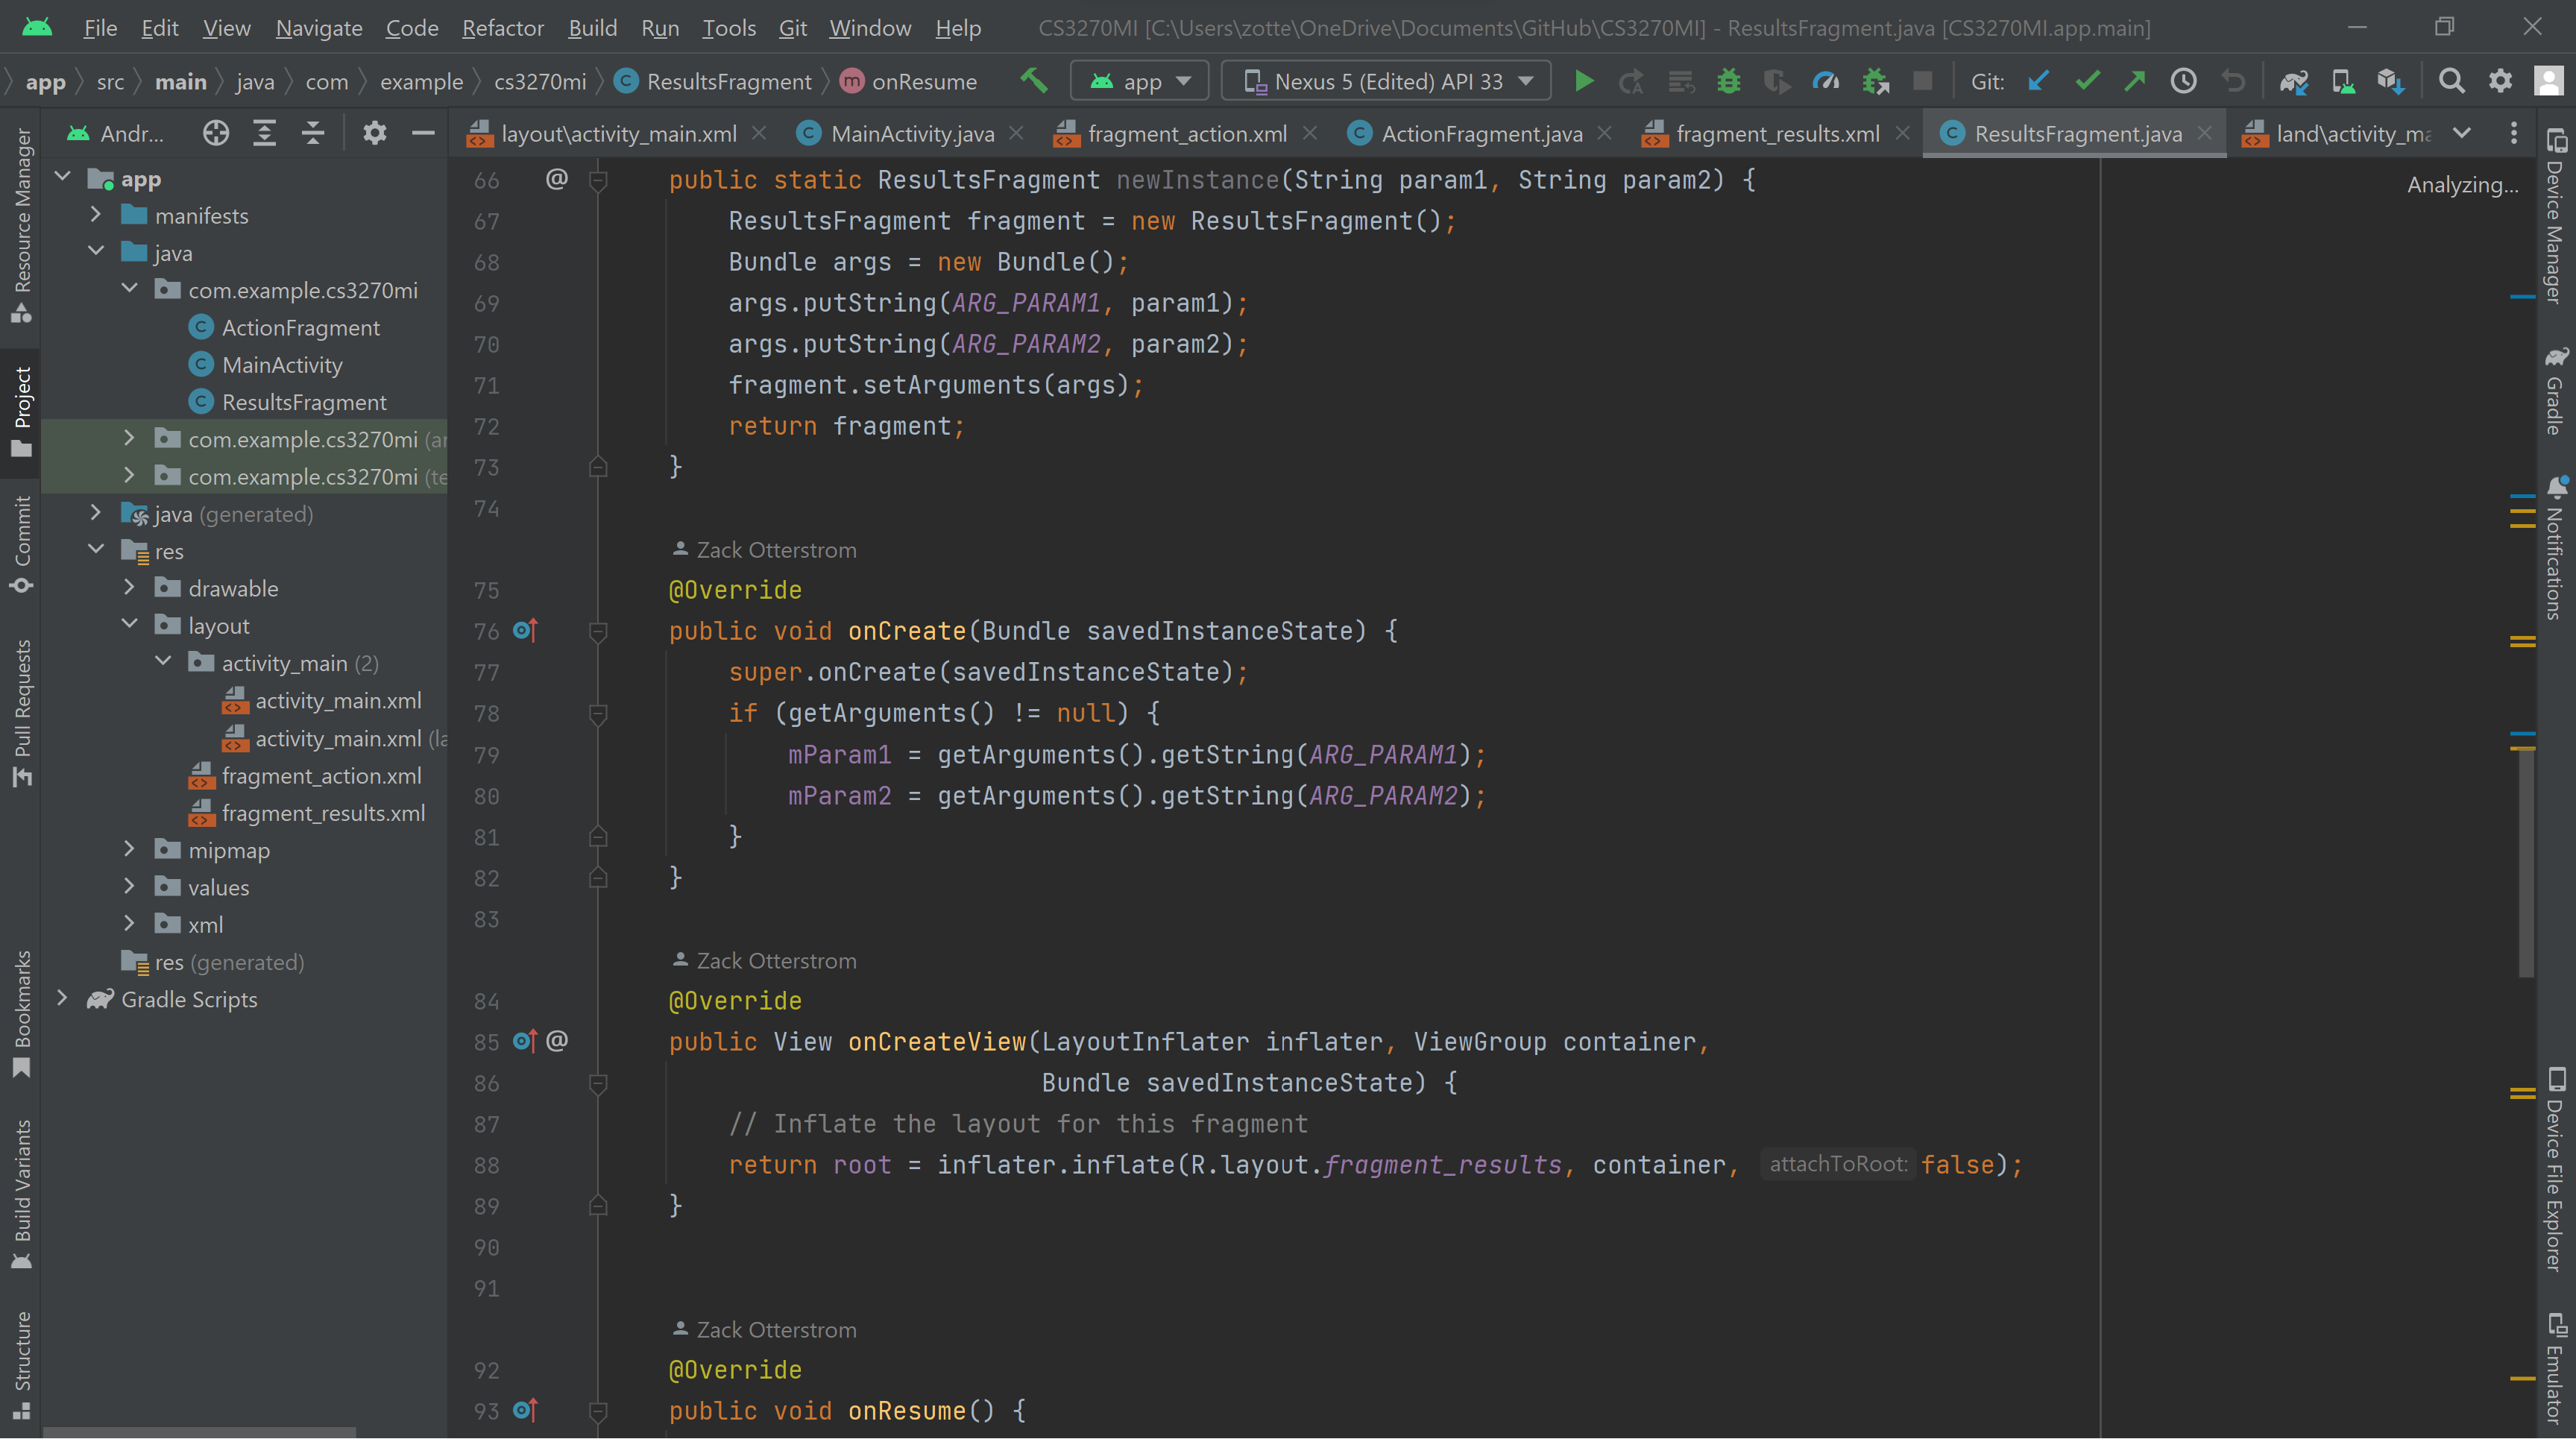Viewport: 2576px width, 1439px height.
Task: Click Sync Project with Gradle Files icon
Action: (x=2294, y=81)
